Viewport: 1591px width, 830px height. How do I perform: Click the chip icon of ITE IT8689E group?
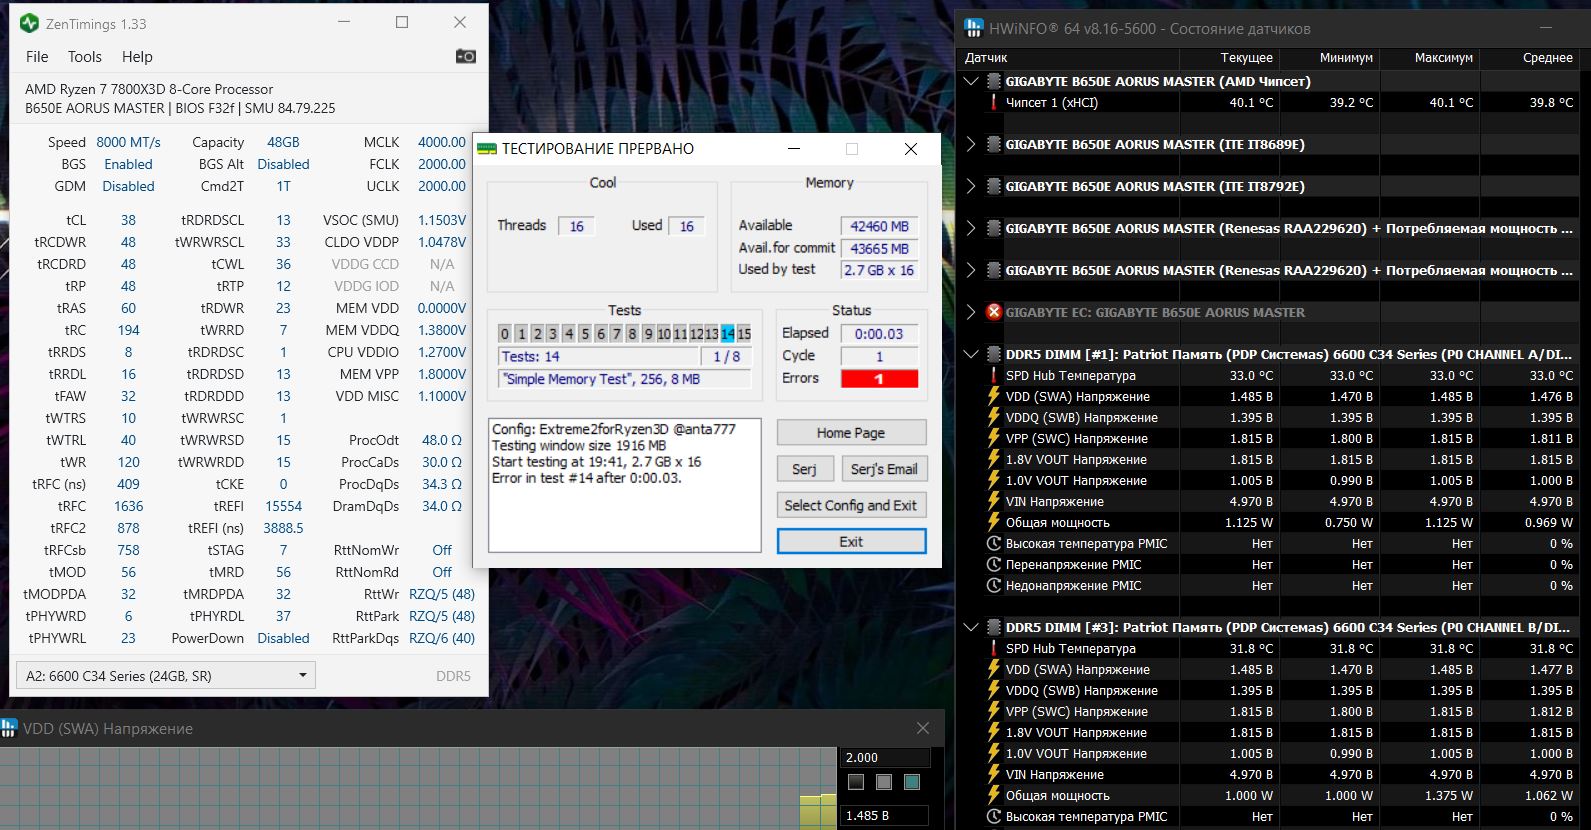click(x=993, y=144)
